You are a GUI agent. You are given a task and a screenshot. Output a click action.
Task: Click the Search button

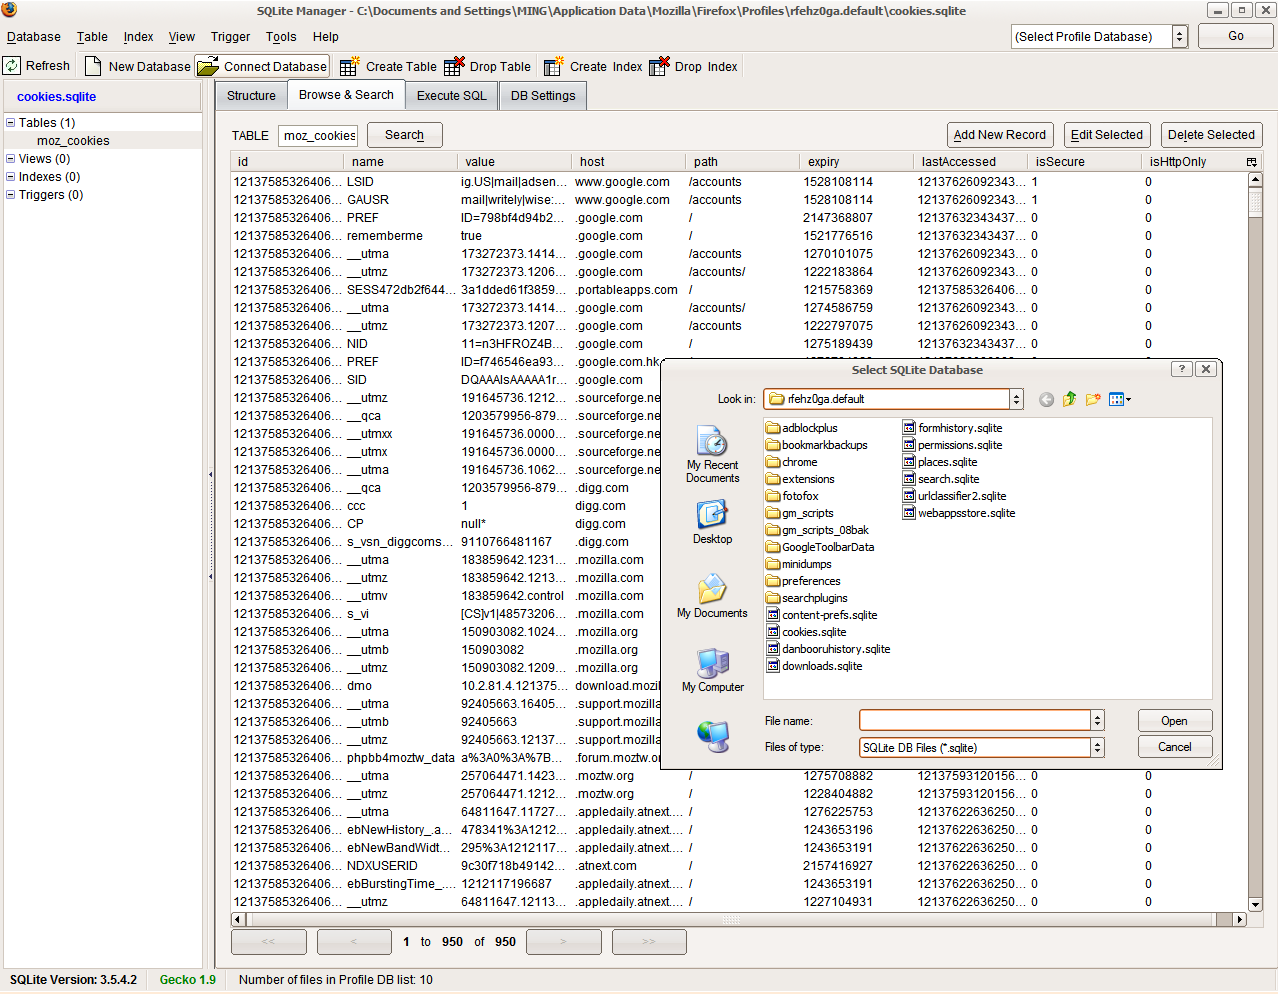click(x=404, y=135)
